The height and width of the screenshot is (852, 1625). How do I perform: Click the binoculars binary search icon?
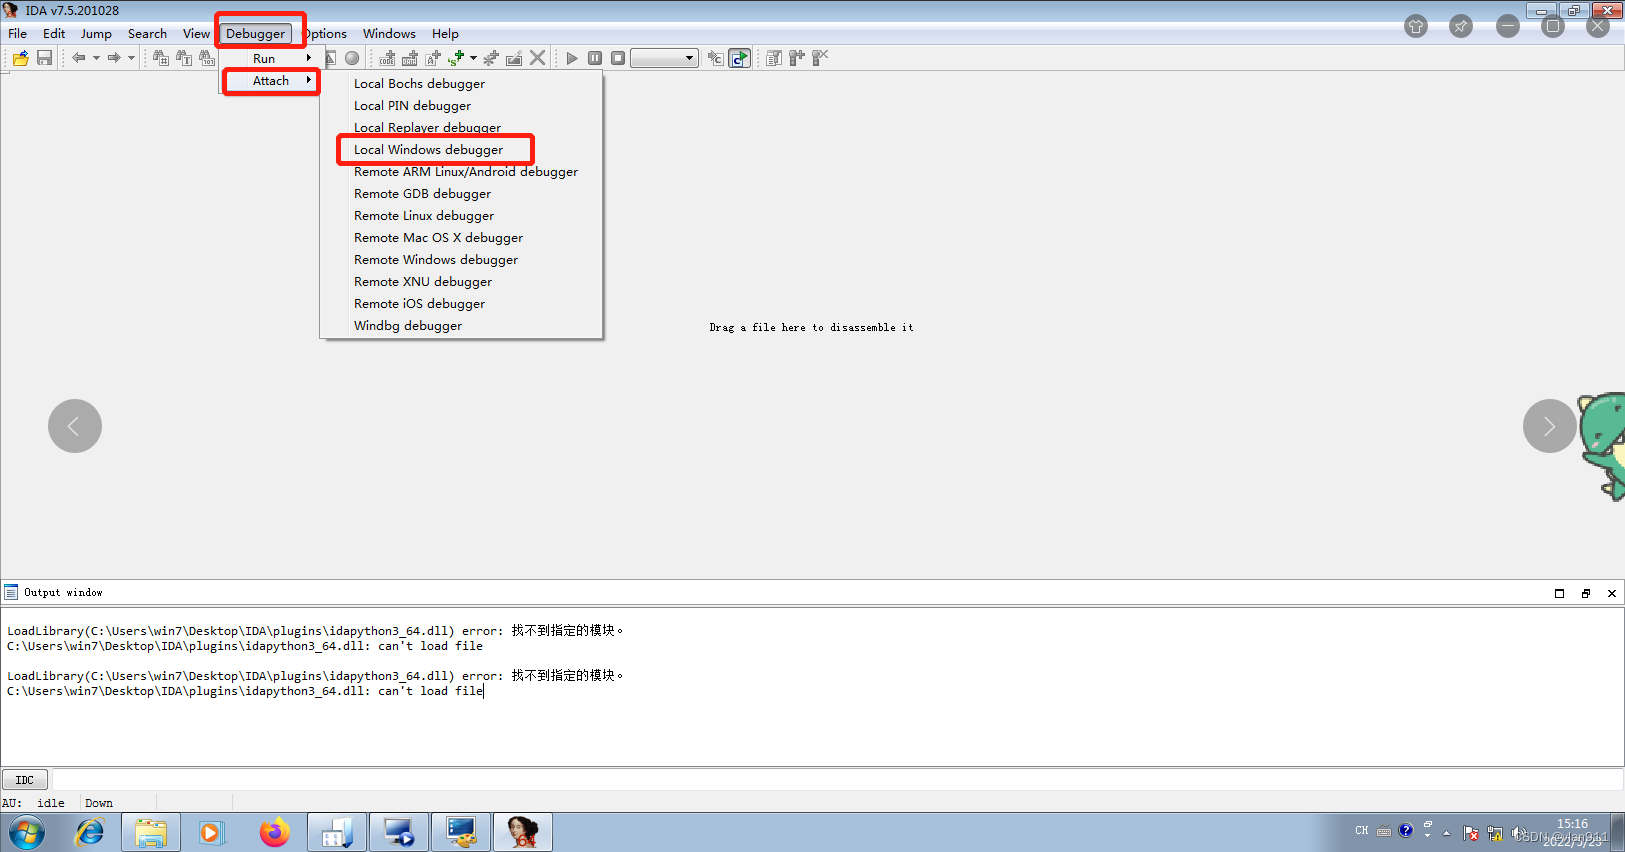(x=207, y=58)
